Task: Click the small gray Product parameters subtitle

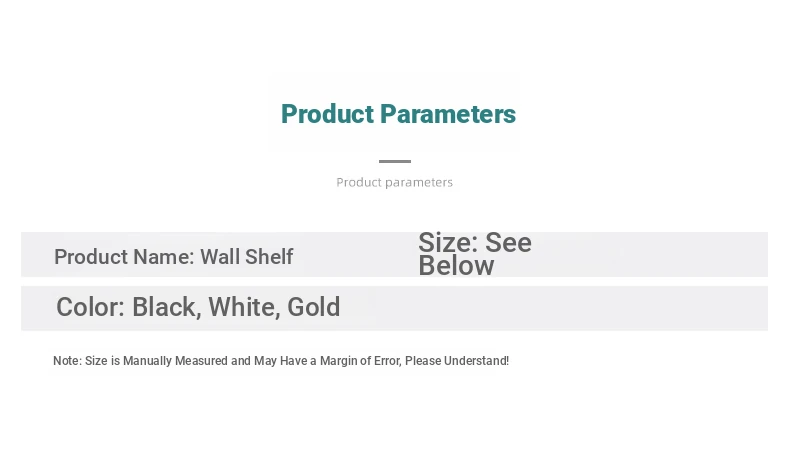Action: click(x=394, y=182)
